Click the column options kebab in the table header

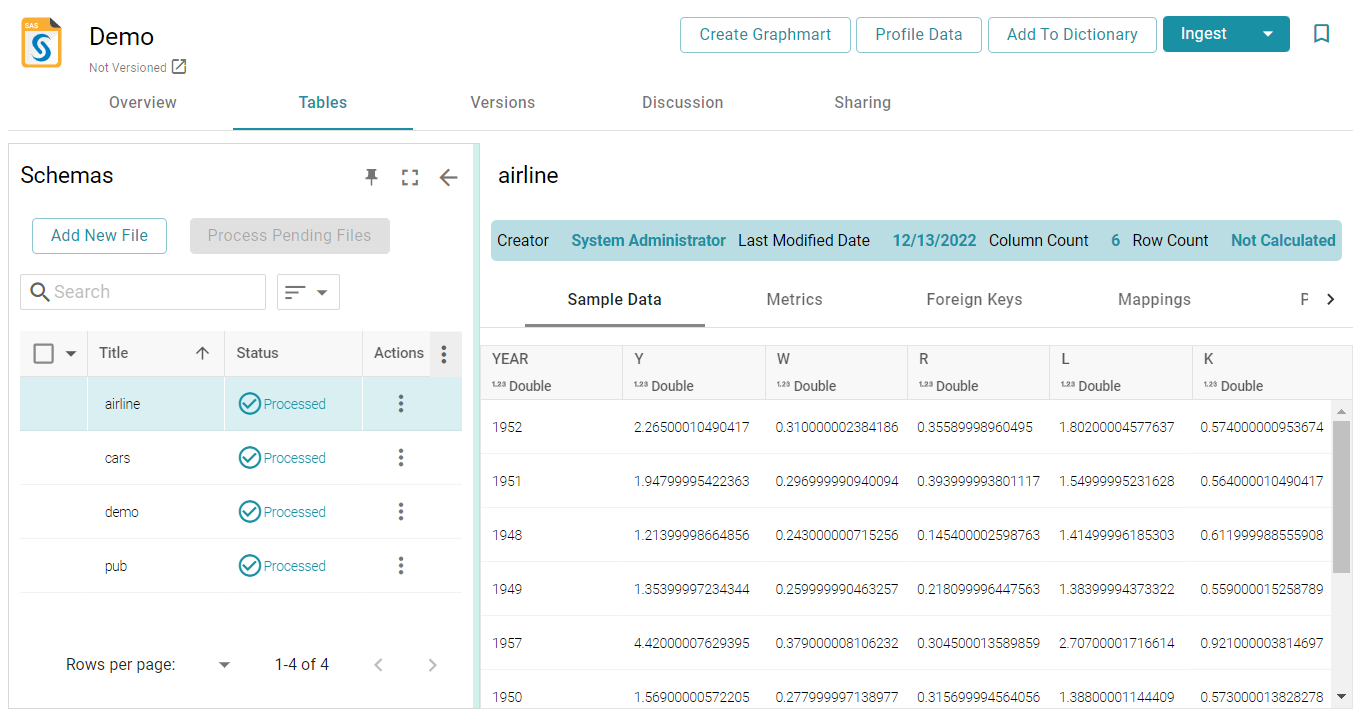coord(444,353)
